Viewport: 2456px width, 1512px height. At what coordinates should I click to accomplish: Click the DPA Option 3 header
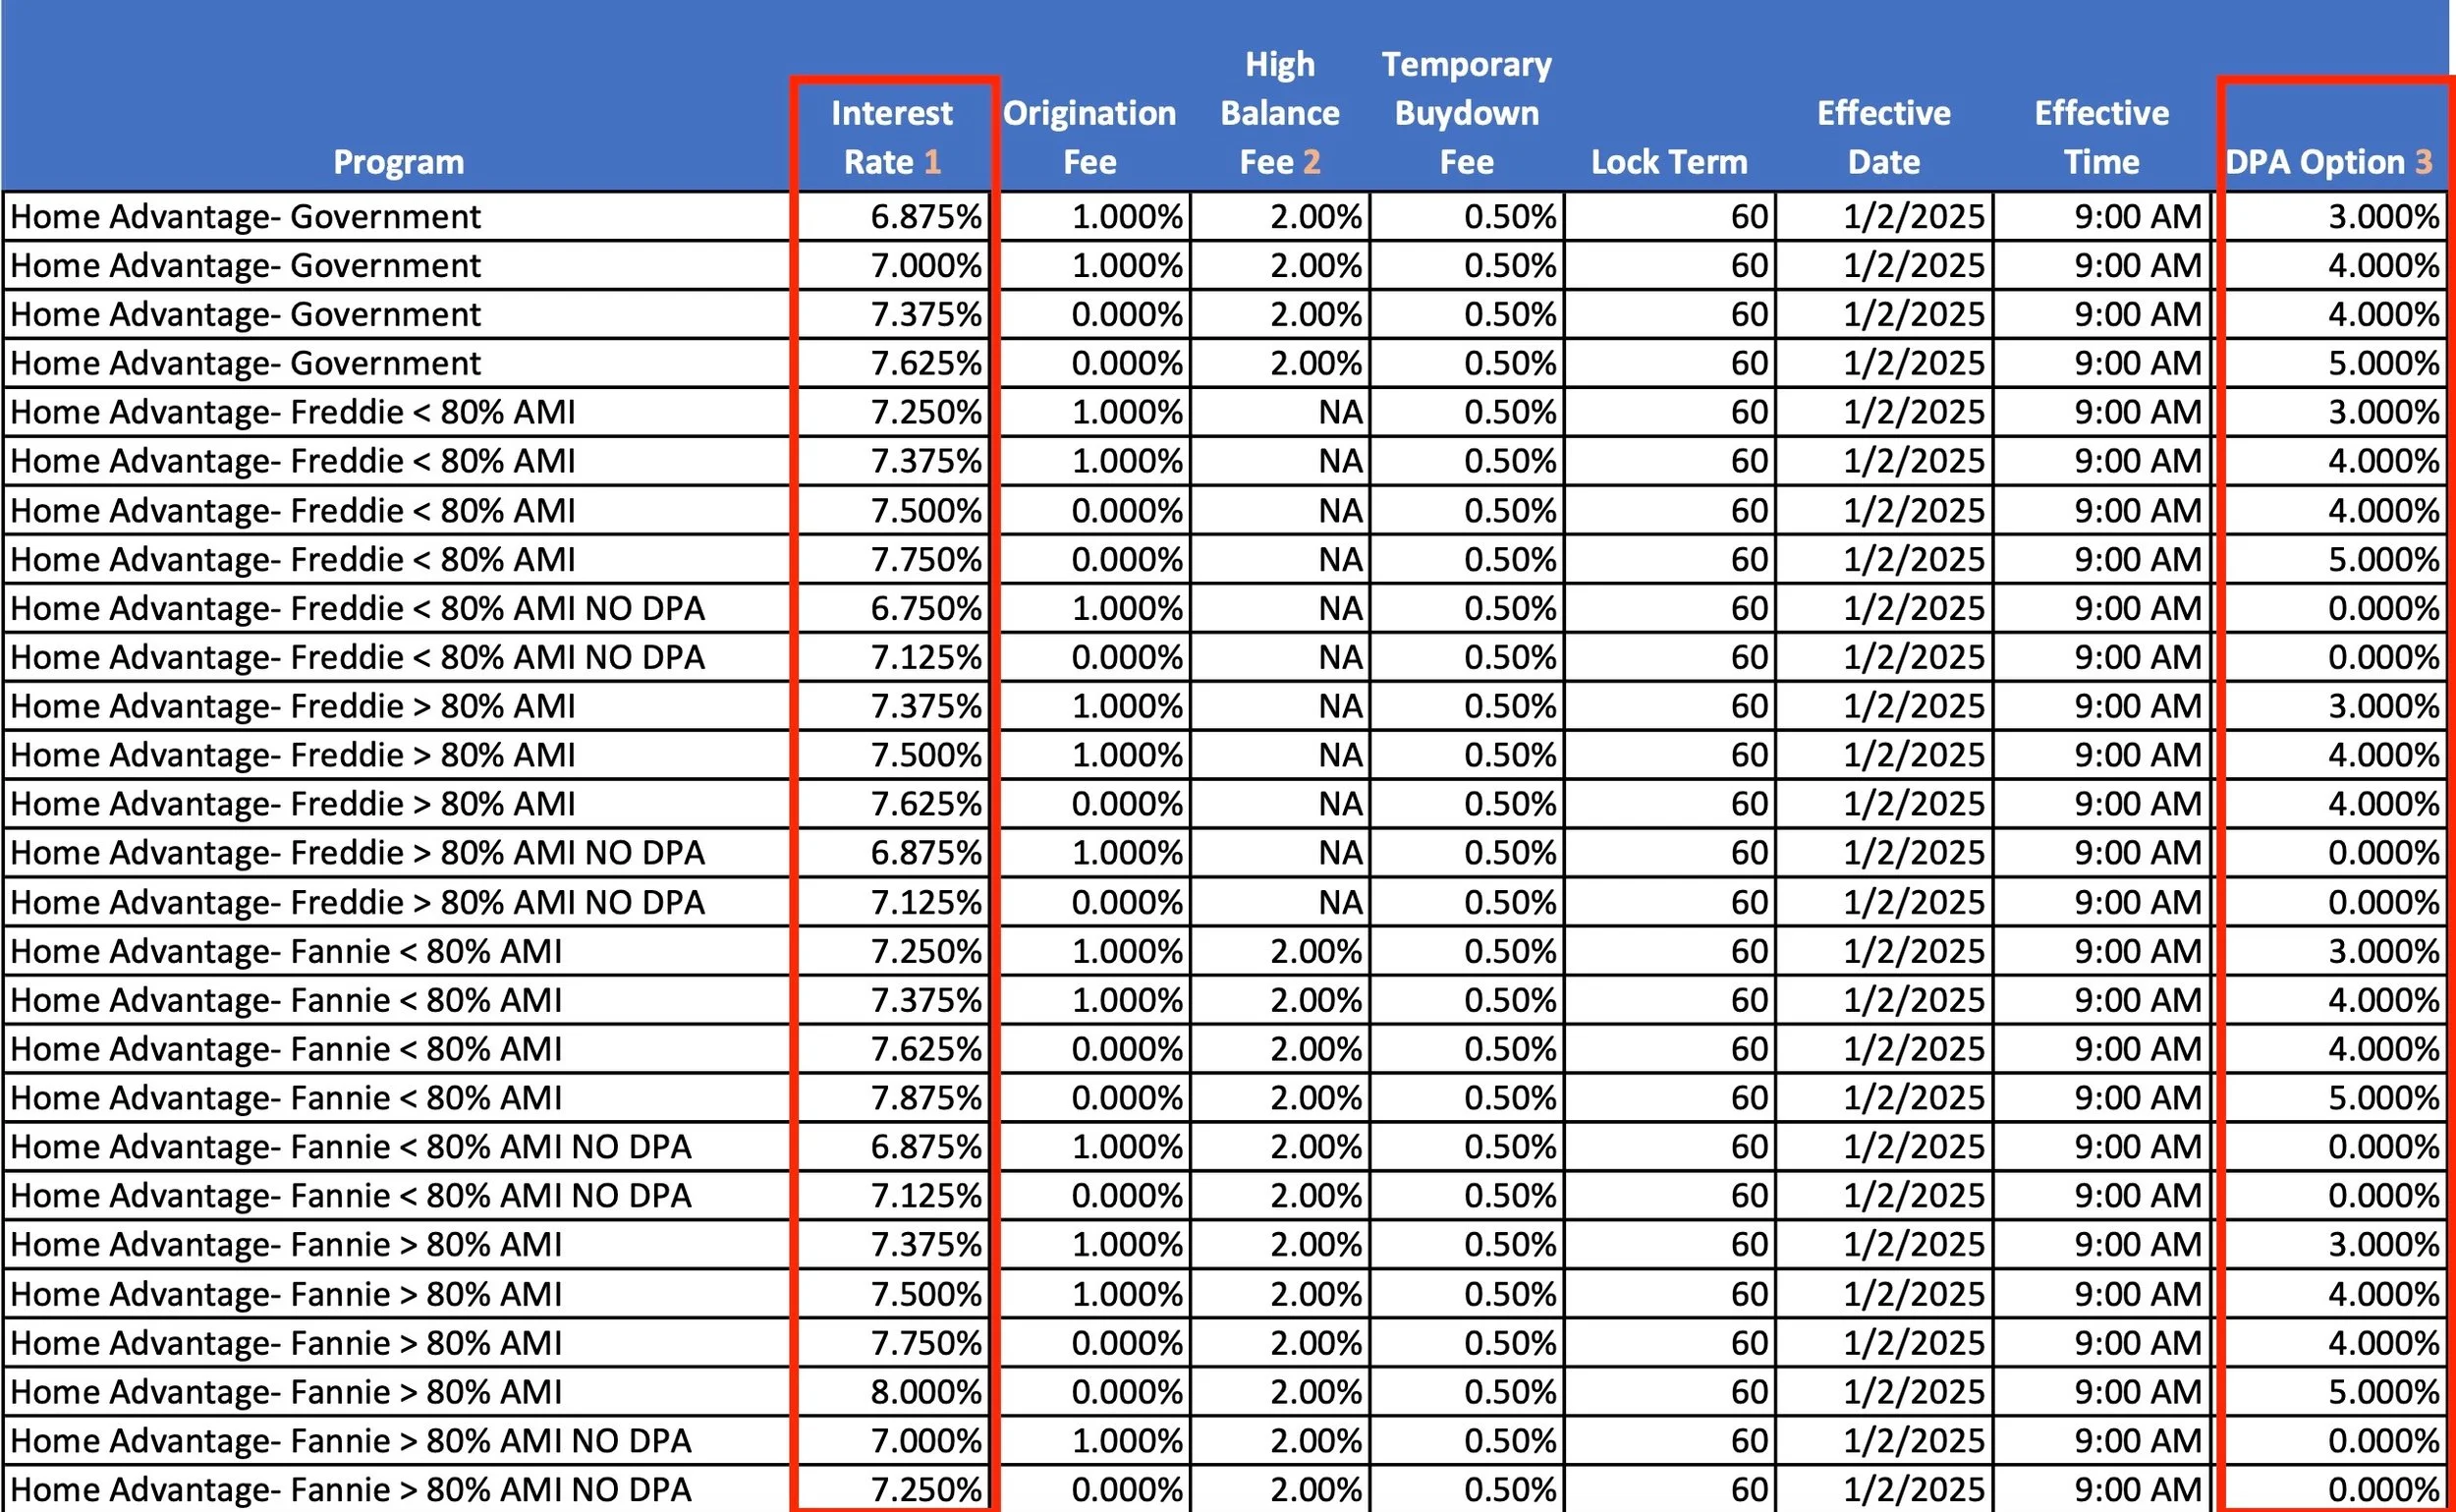pos(2328,162)
